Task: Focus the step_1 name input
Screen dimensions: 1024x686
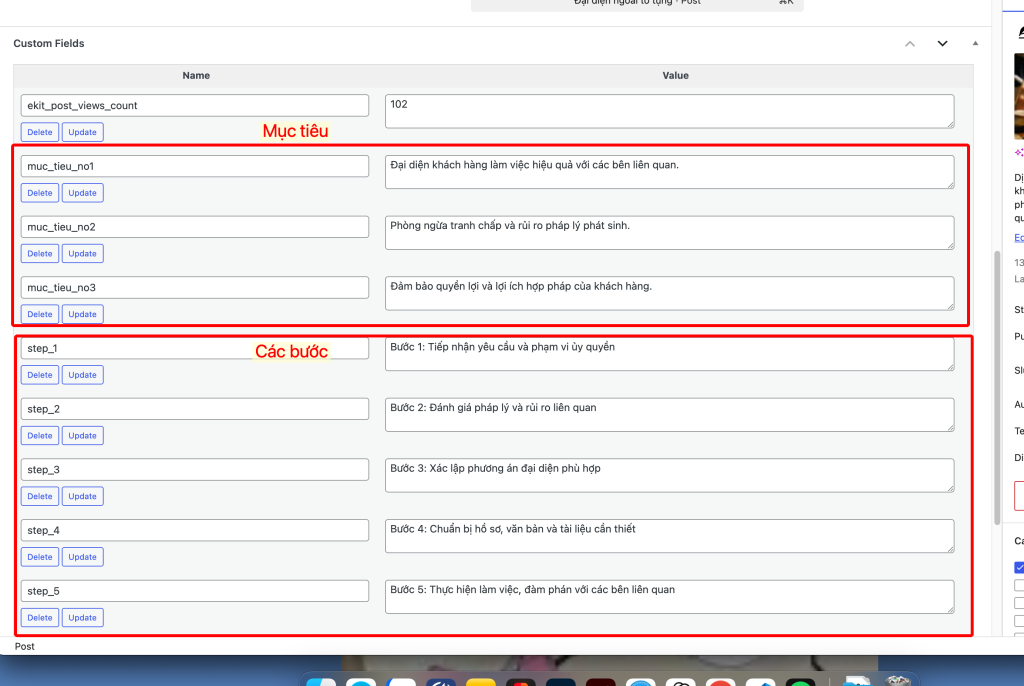Action: (195, 348)
